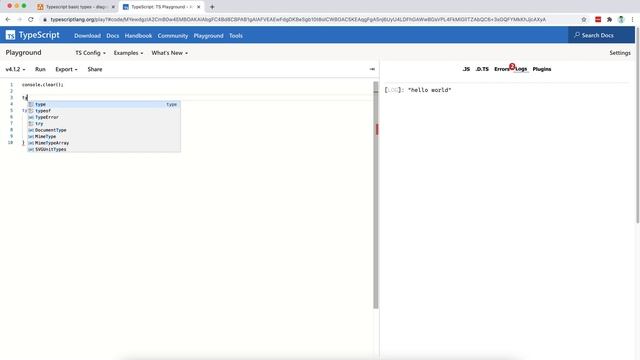Click the editor vertical scrollbar
Viewport: 640px width, 360px height.
pyautogui.click(x=376, y=195)
